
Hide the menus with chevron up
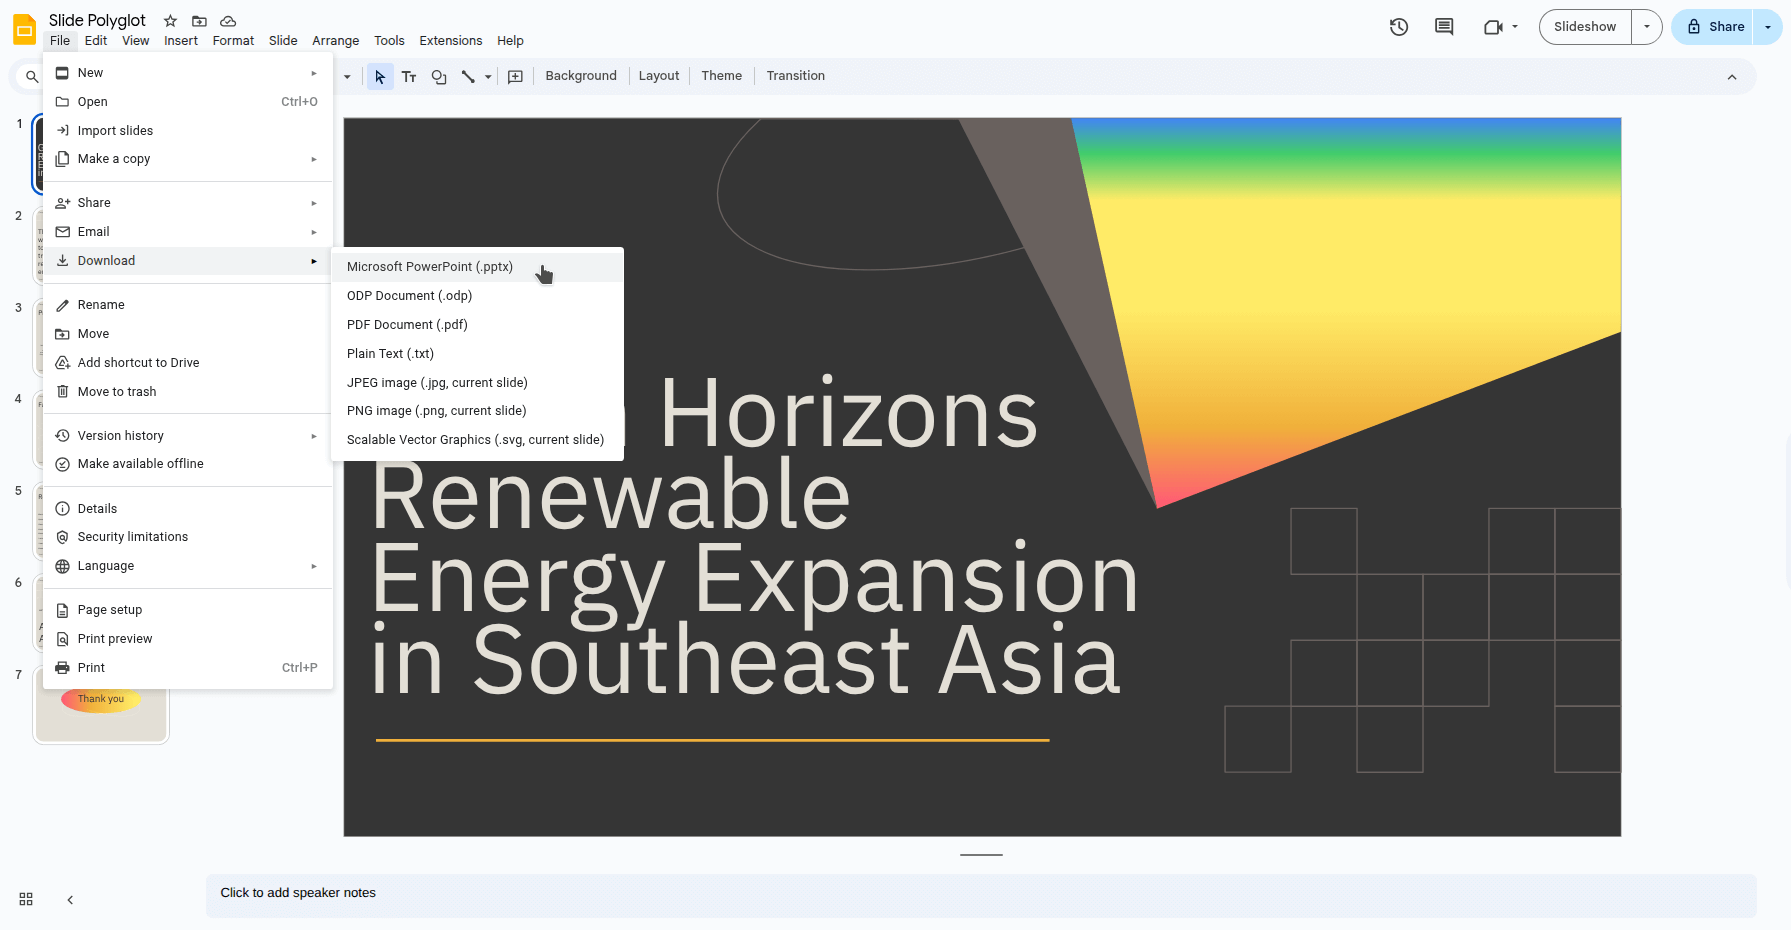click(1732, 77)
